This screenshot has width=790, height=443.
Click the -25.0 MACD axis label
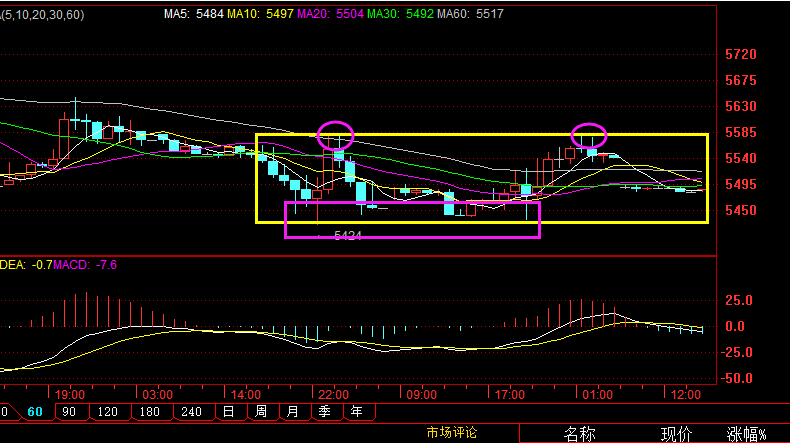pos(736,352)
